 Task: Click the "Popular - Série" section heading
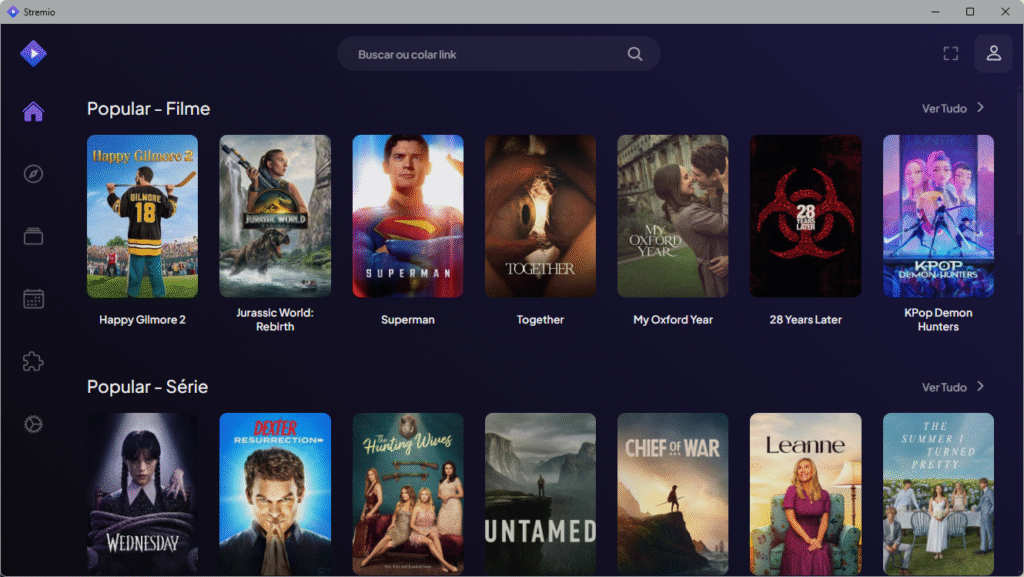(148, 386)
